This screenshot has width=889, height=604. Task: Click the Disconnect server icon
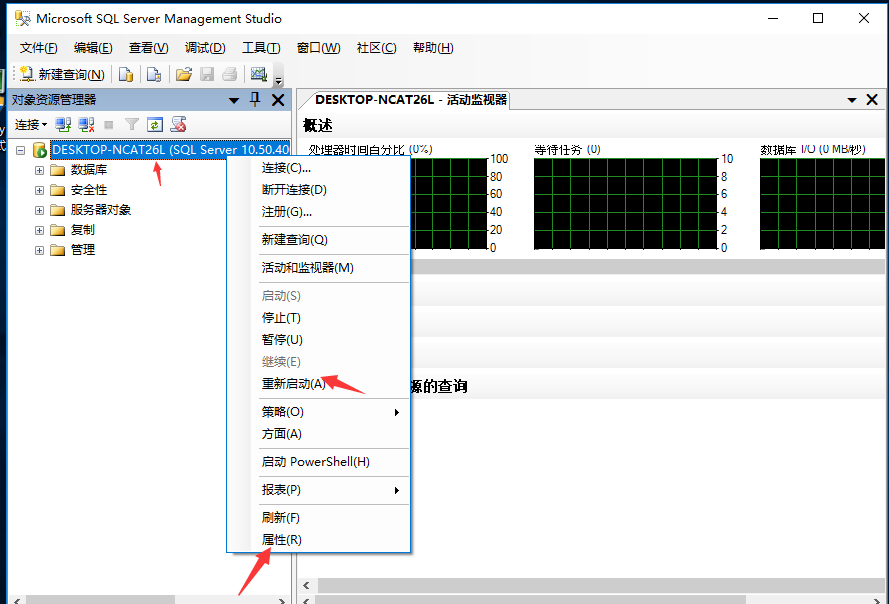pyautogui.click(x=86, y=125)
